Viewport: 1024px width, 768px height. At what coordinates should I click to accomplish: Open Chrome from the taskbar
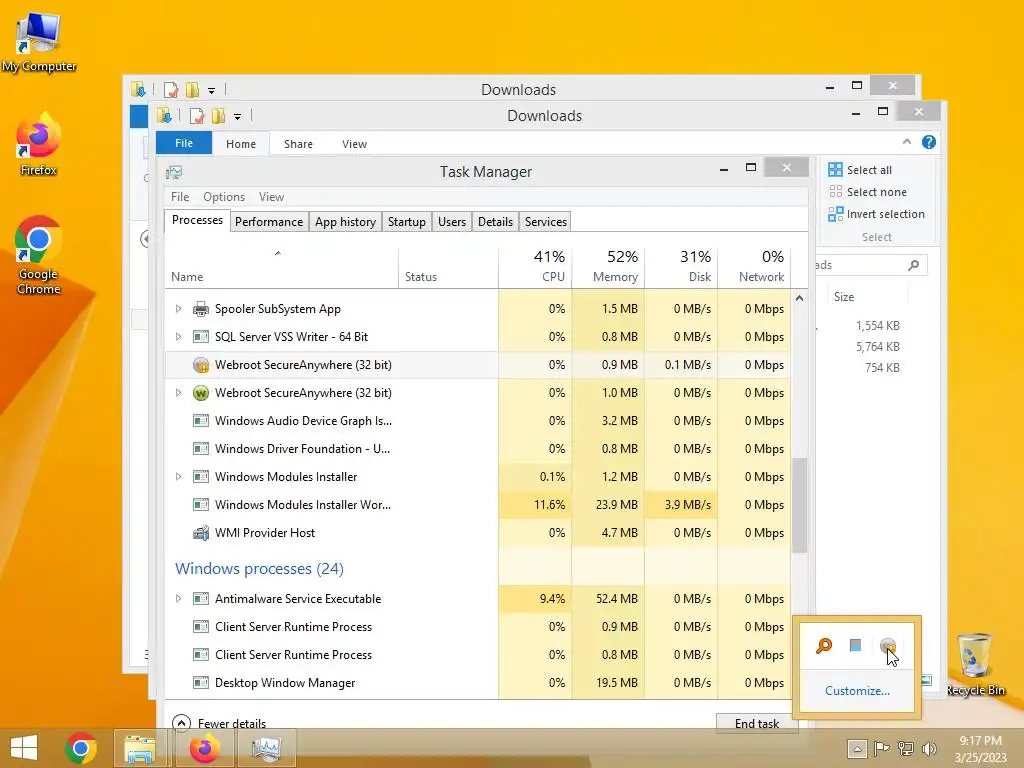(81, 748)
